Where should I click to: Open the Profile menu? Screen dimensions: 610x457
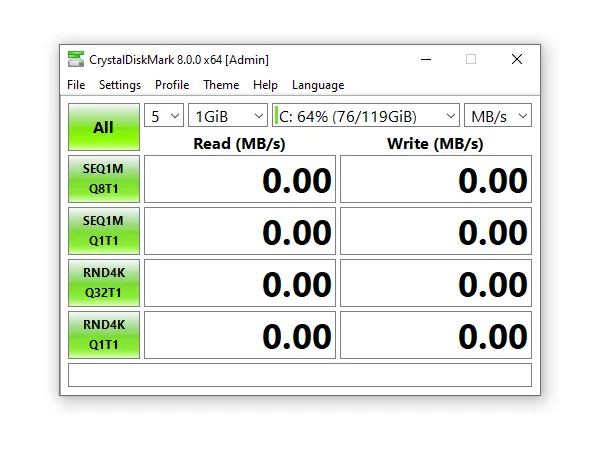(x=172, y=85)
